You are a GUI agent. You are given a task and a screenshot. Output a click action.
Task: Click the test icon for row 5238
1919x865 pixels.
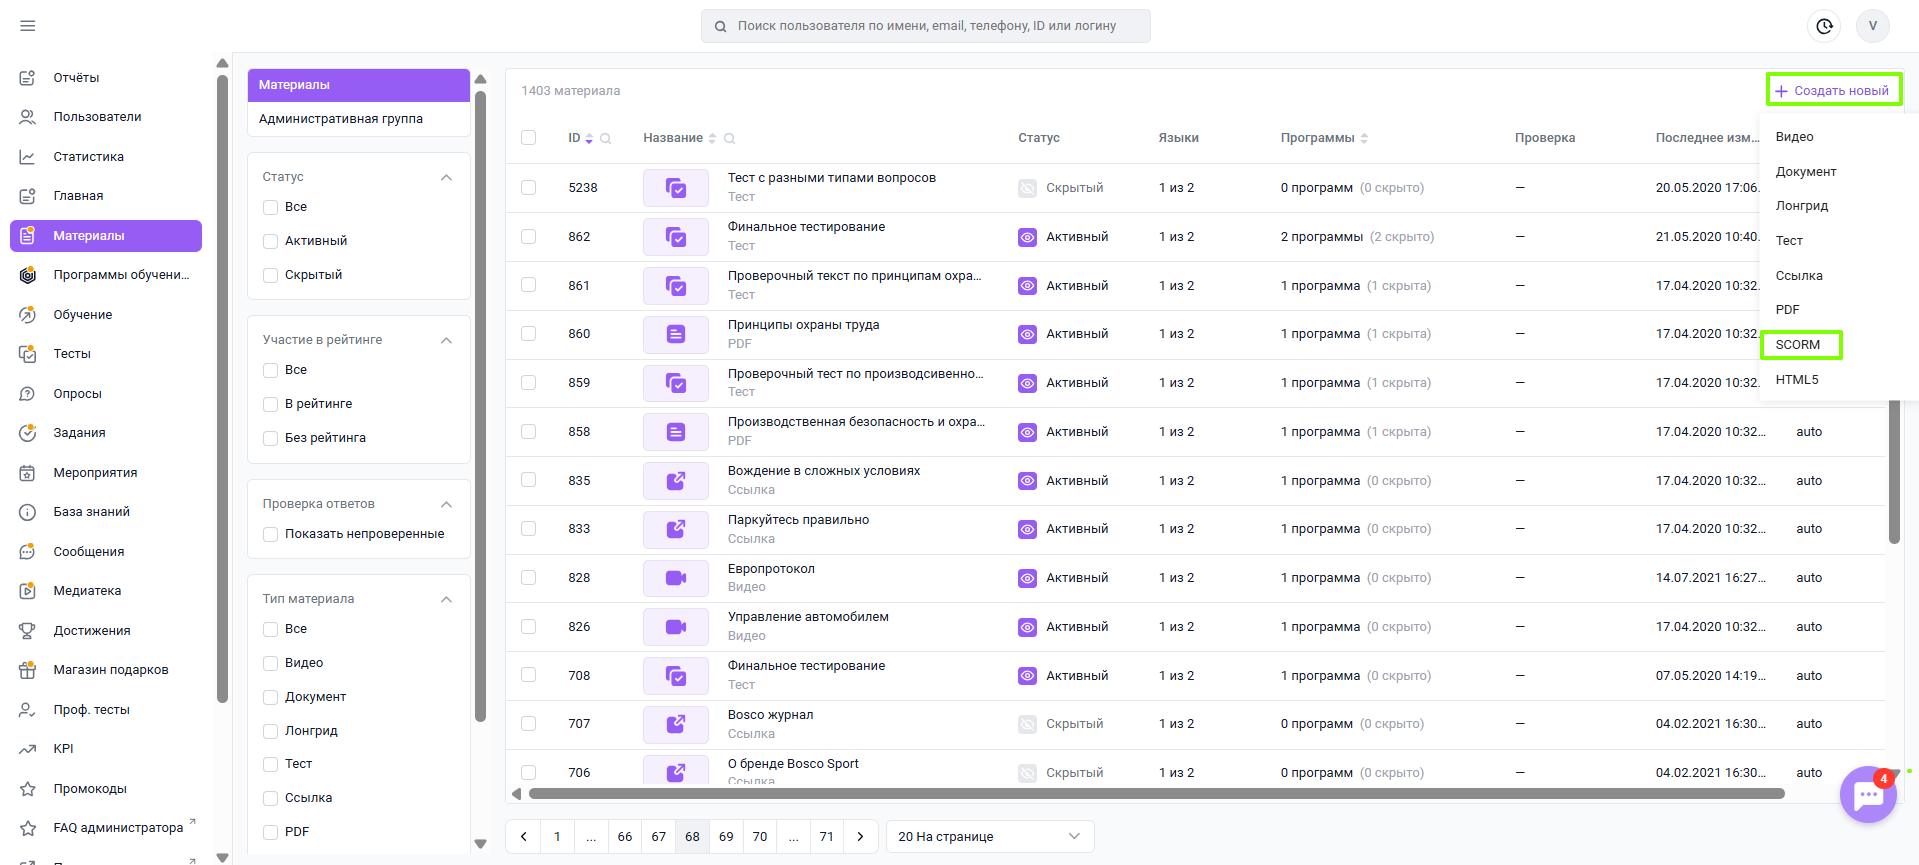[x=676, y=188]
